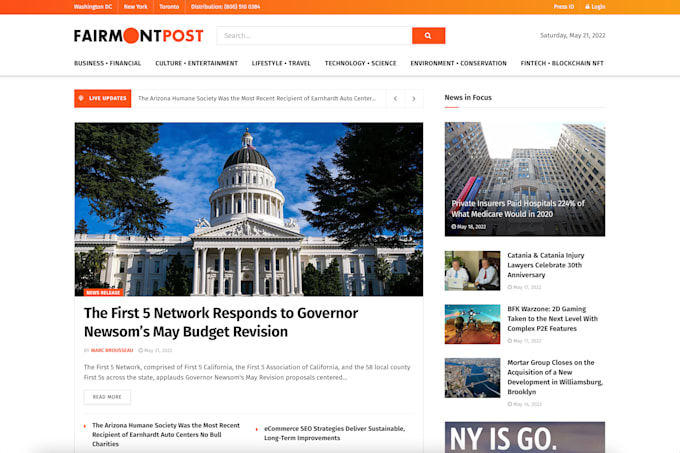Click the Distribution phone number link
The image size is (680, 453).
226,7
